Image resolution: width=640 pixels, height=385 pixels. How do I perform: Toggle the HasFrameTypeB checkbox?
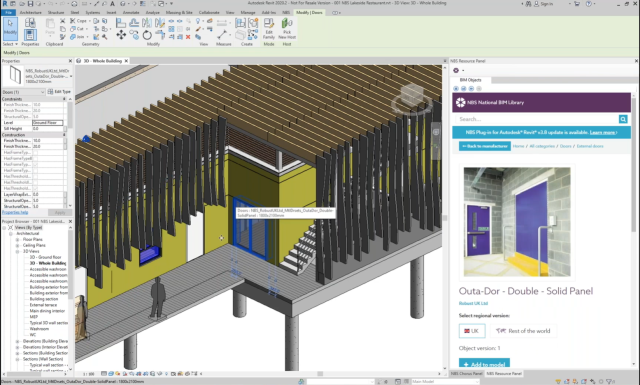tap(35, 158)
